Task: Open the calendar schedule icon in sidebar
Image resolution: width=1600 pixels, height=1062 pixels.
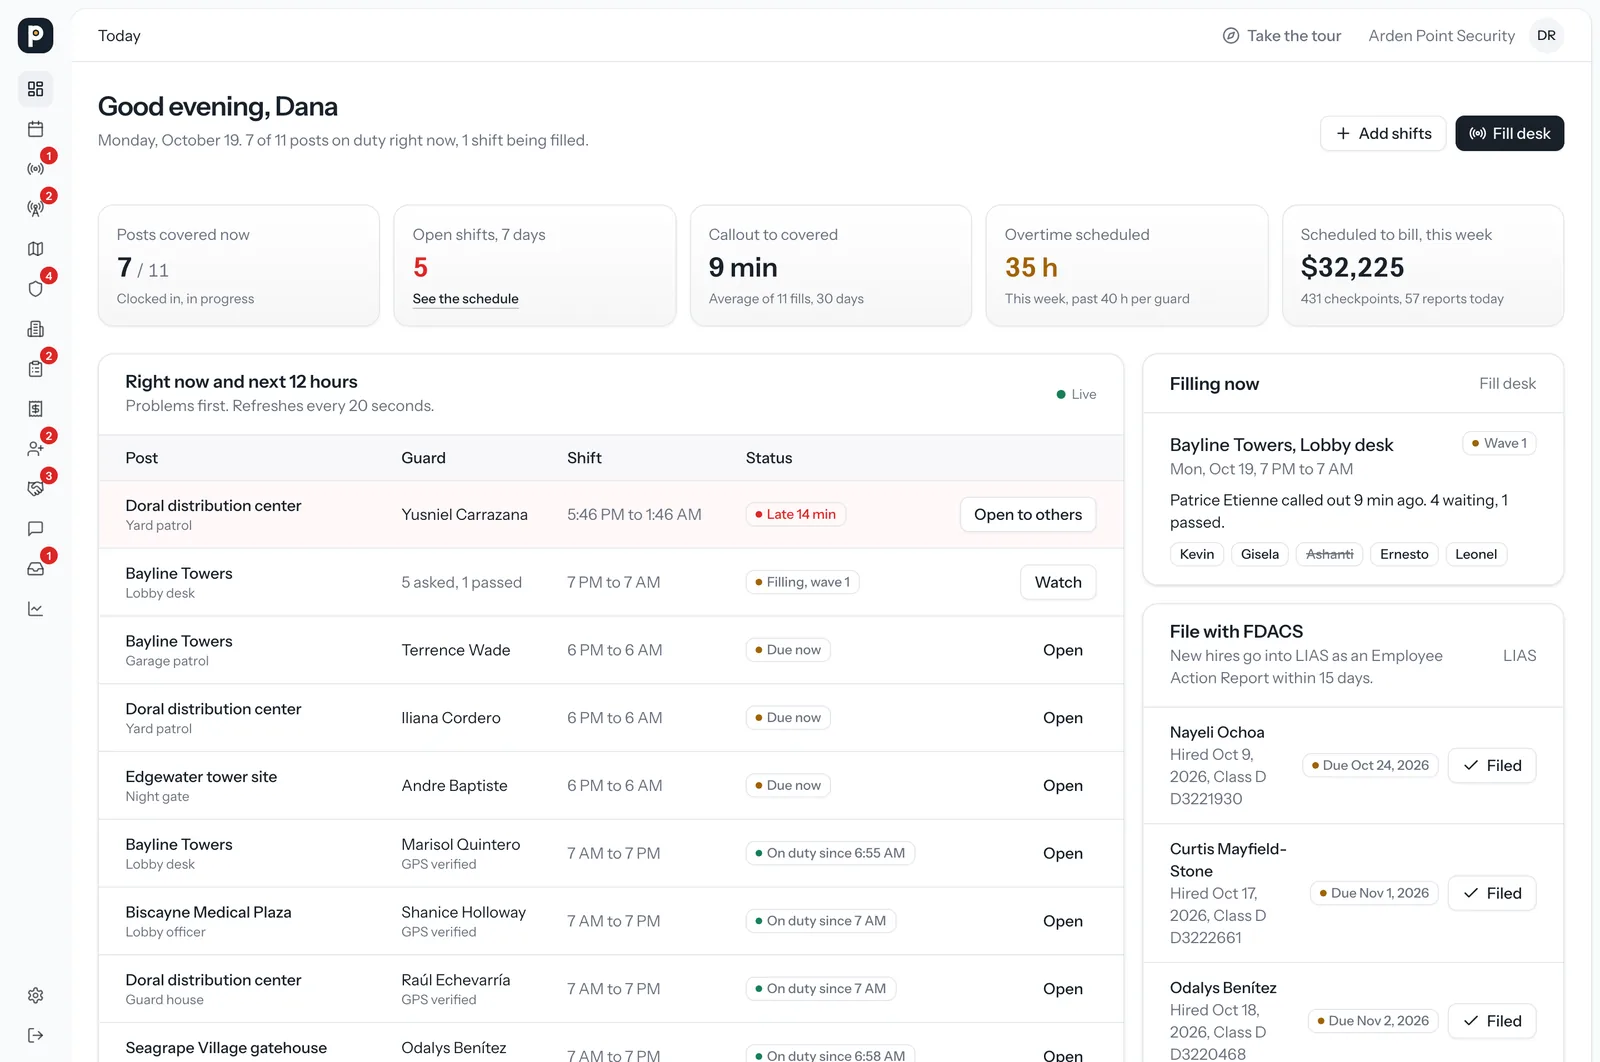Action: (x=35, y=129)
